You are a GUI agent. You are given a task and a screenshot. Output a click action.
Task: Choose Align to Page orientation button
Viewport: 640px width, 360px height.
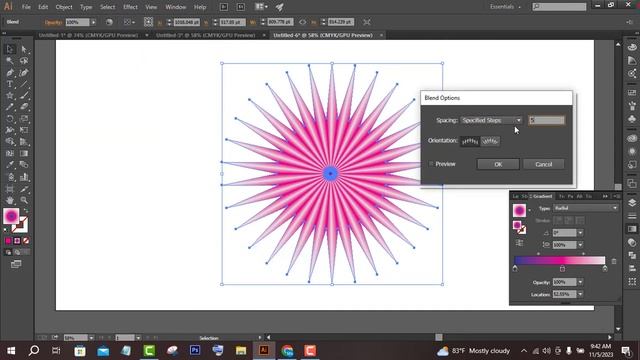tap(470, 141)
